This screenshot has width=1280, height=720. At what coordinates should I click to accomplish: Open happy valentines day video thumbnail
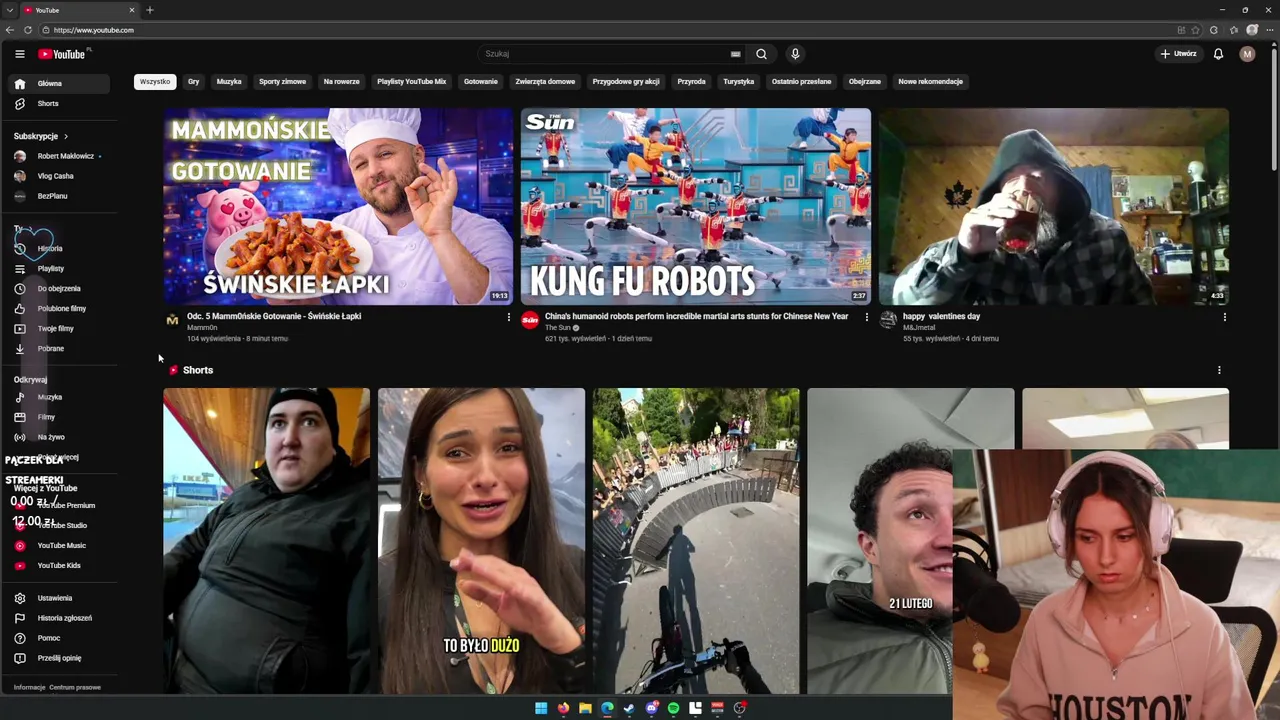click(1054, 206)
